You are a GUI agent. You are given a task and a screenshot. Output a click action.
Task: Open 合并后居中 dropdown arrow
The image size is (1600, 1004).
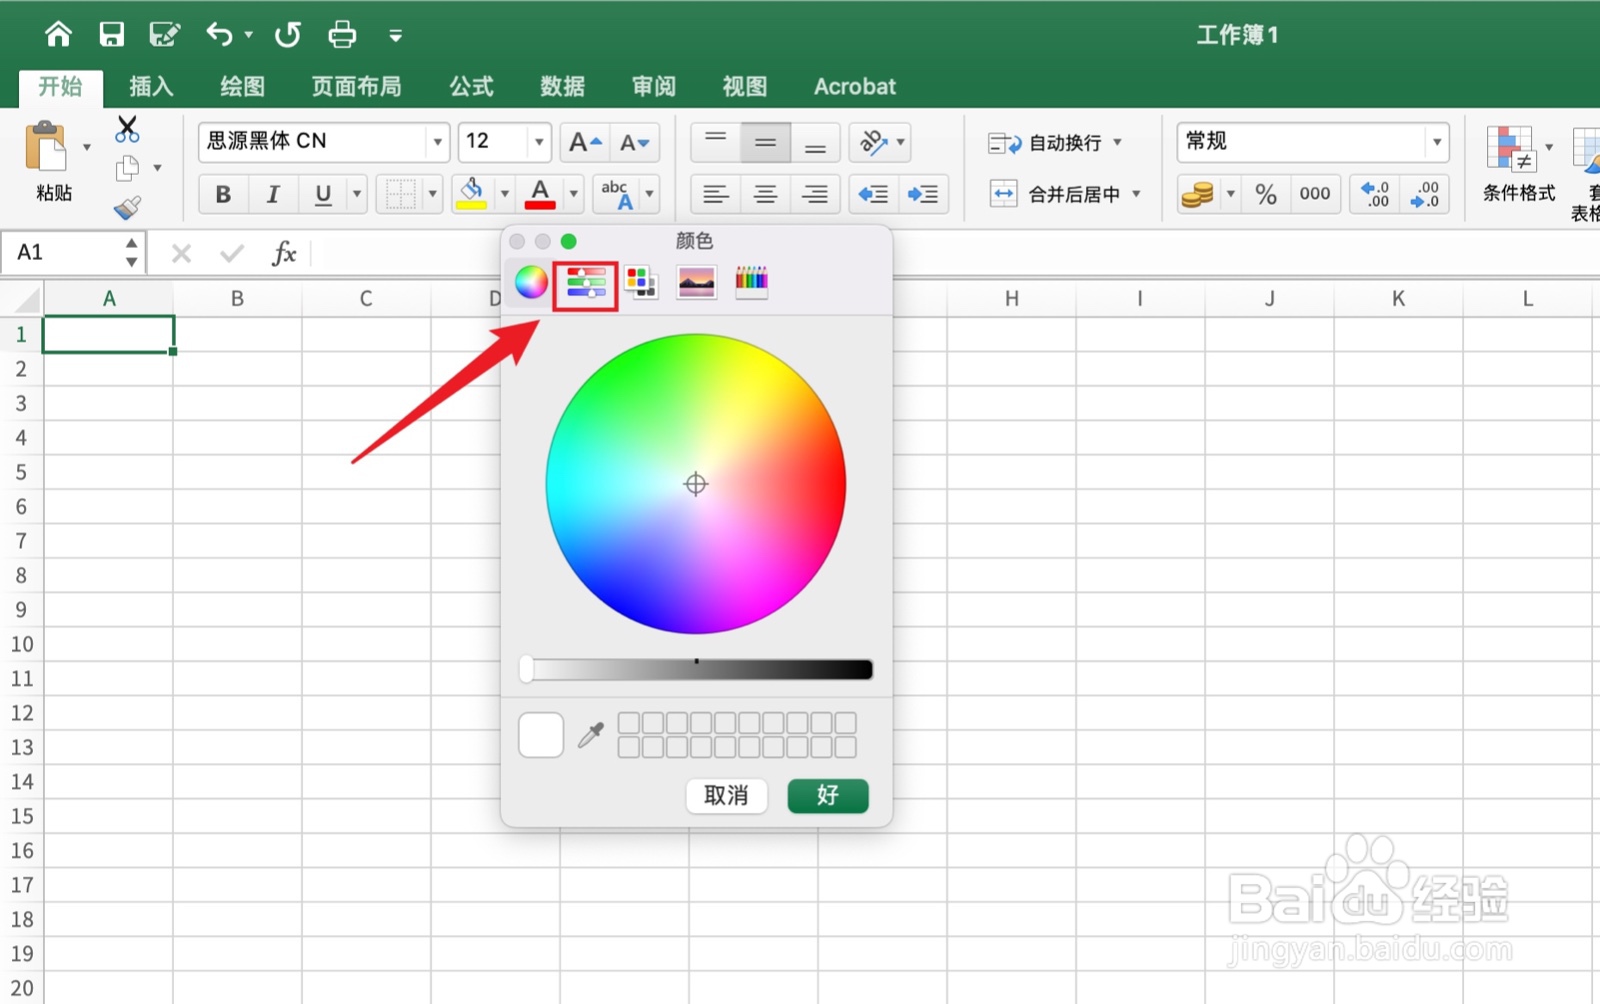coord(1137,194)
